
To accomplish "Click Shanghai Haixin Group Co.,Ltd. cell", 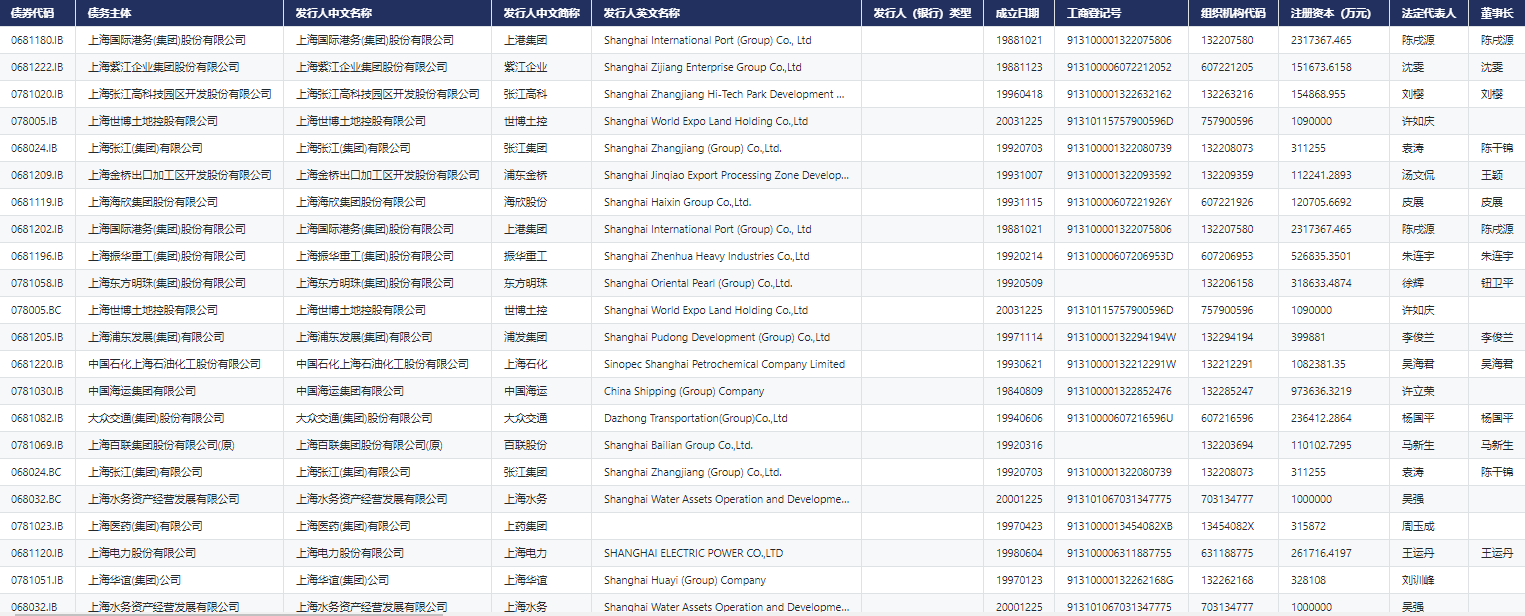I will click(x=726, y=202).
